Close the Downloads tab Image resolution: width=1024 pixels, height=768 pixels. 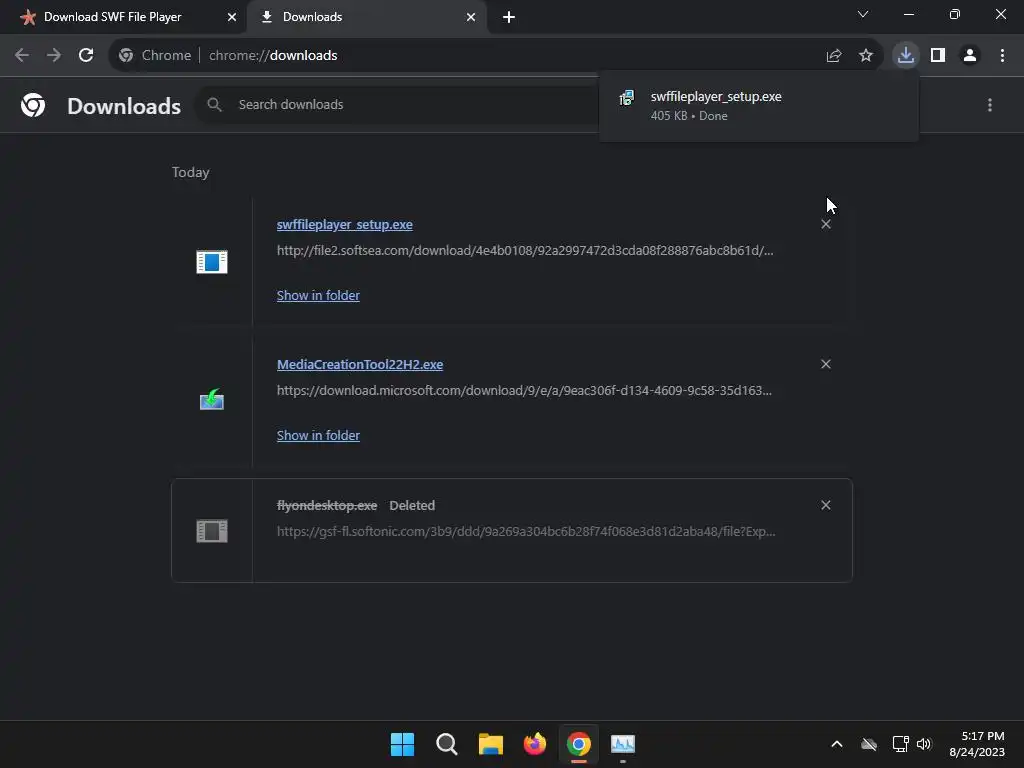471,17
